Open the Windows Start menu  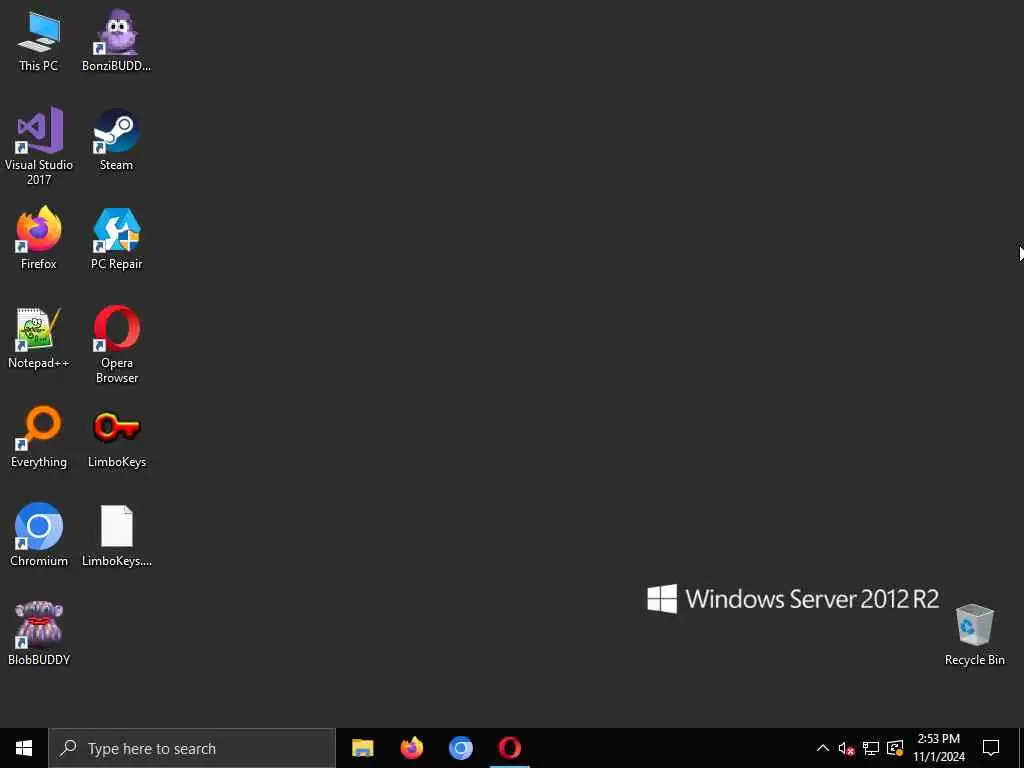(24, 748)
